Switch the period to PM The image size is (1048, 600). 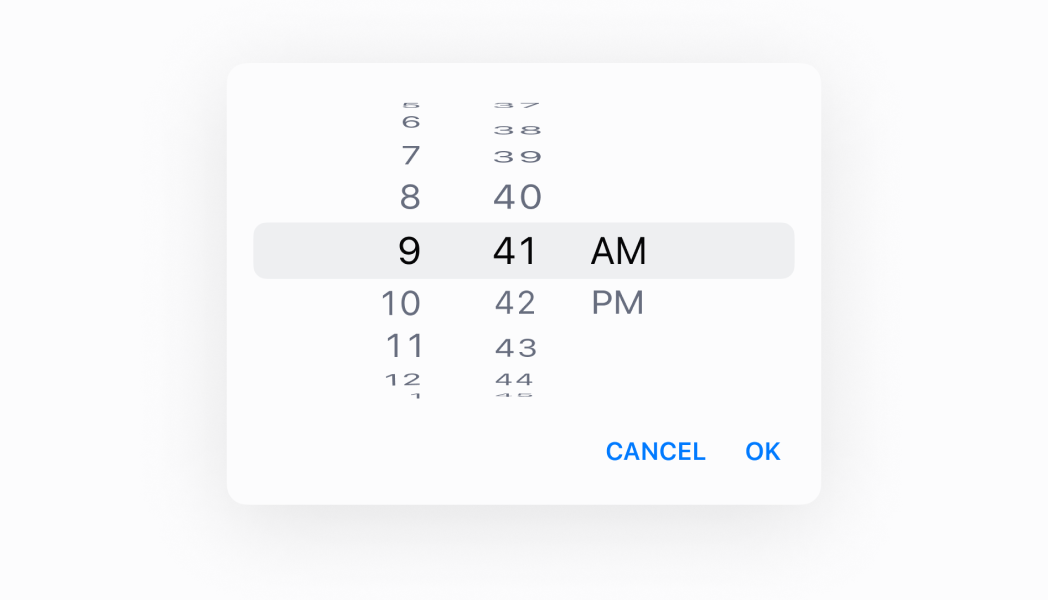tap(617, 302)
